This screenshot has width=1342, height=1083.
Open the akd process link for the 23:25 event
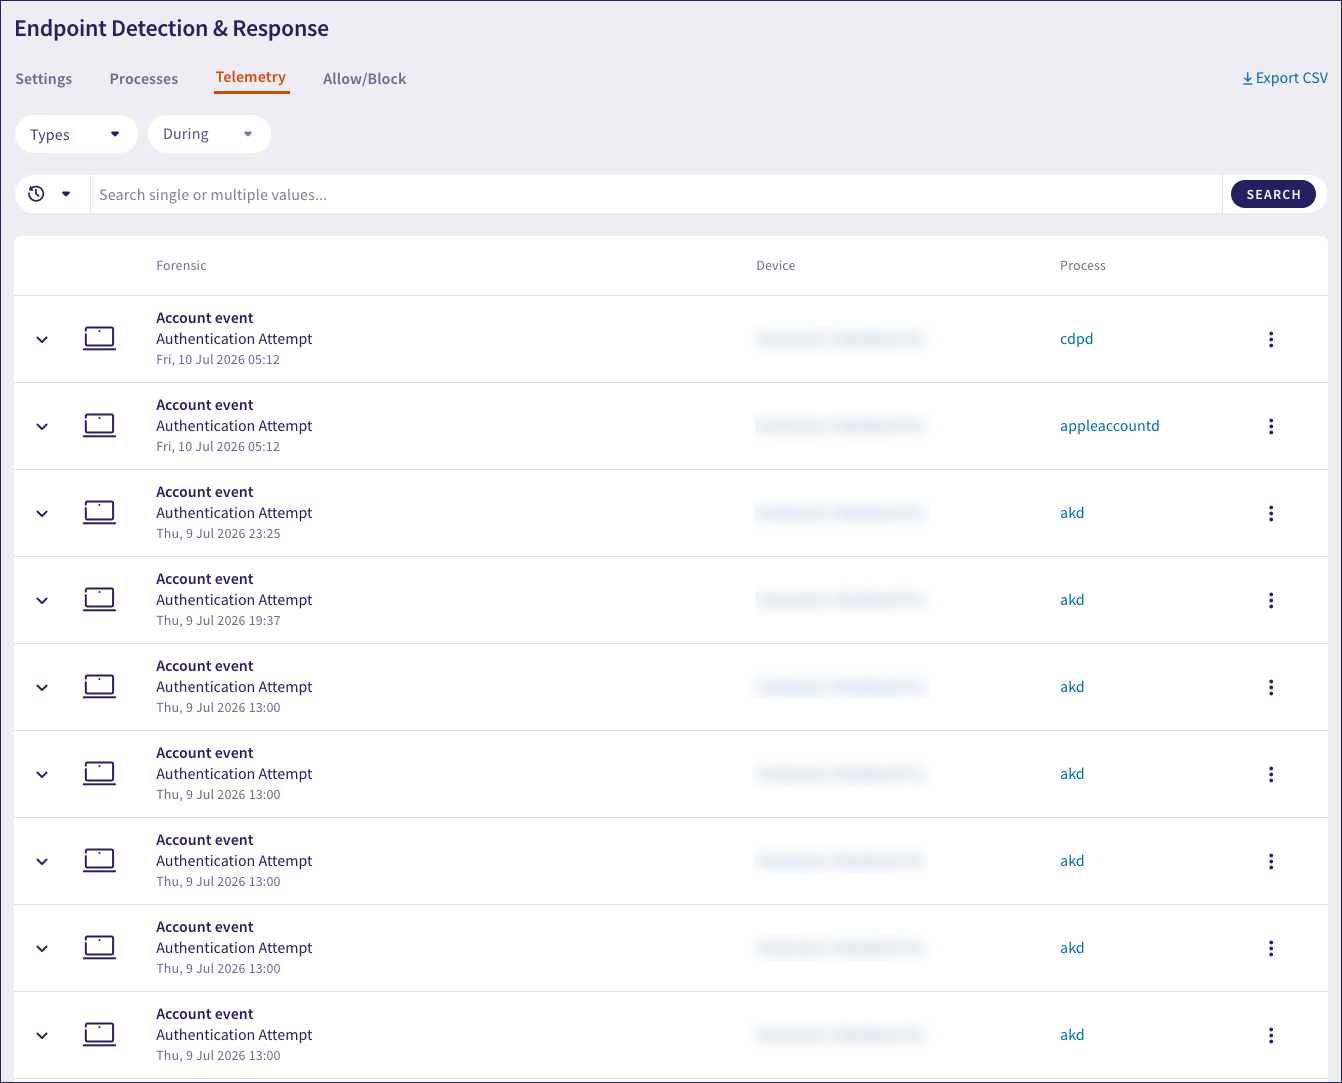(x=1072, y=513)
